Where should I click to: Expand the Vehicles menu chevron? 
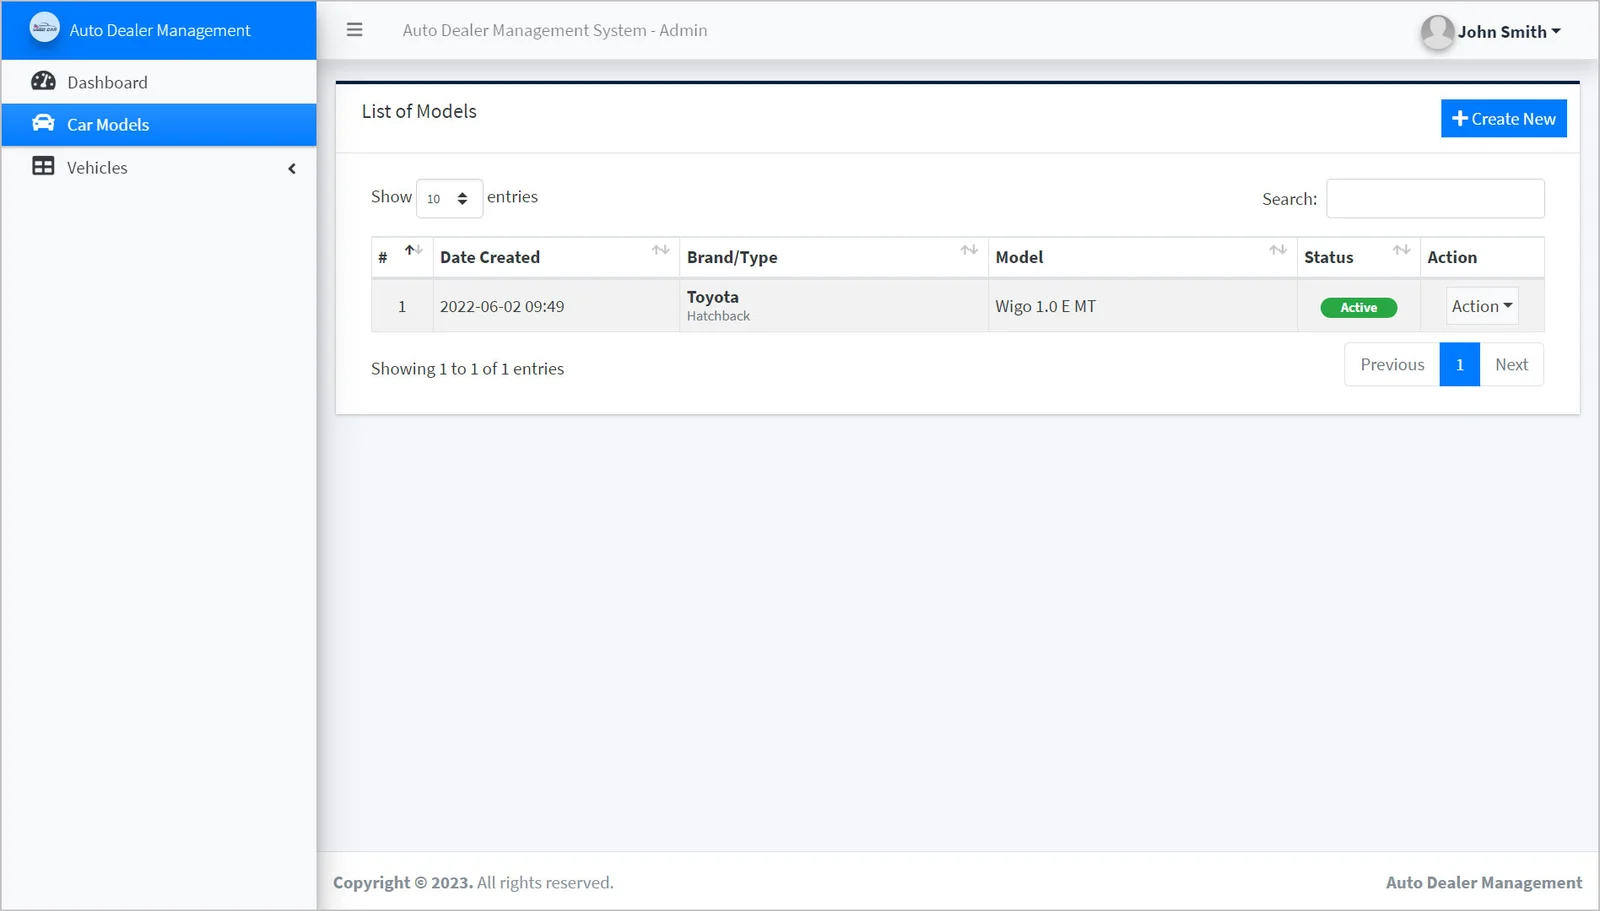point(292,168)
